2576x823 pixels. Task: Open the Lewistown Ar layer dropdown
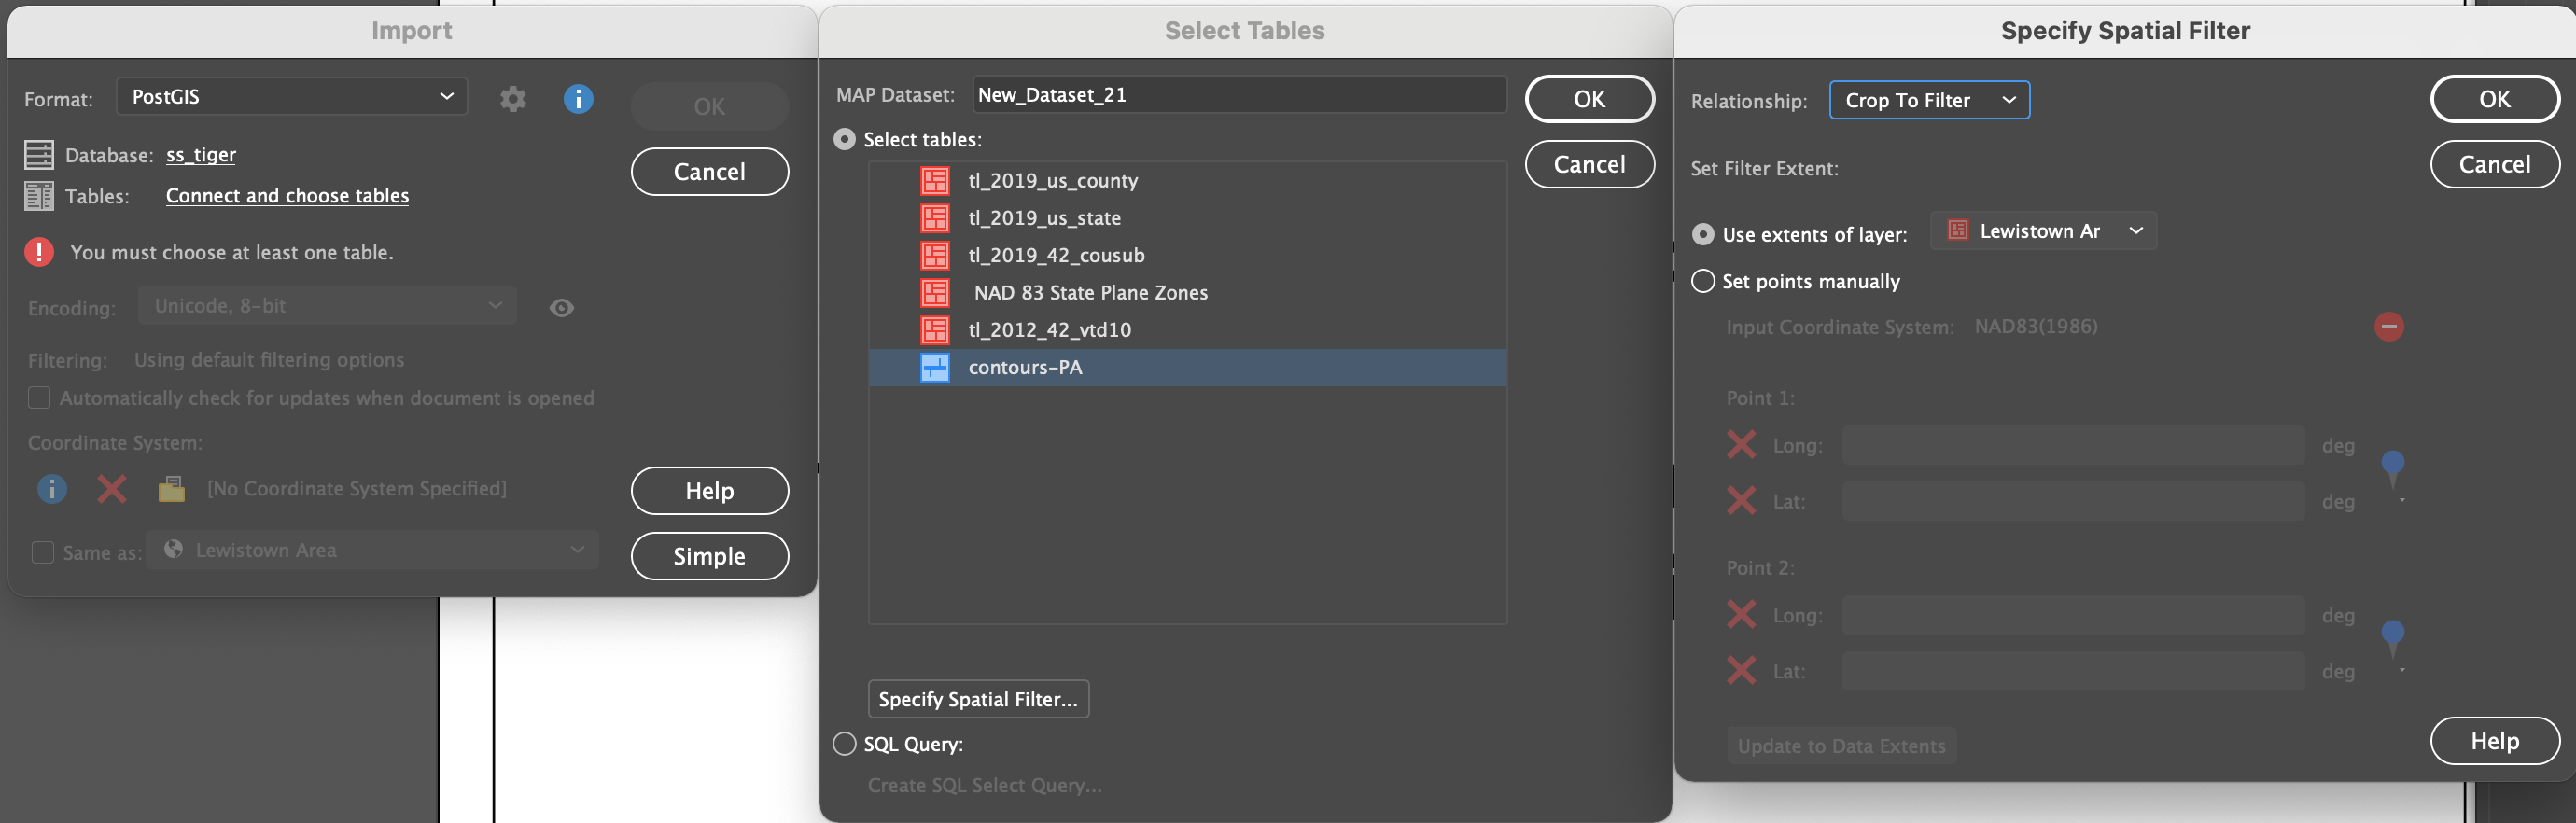click(2043, 232)
